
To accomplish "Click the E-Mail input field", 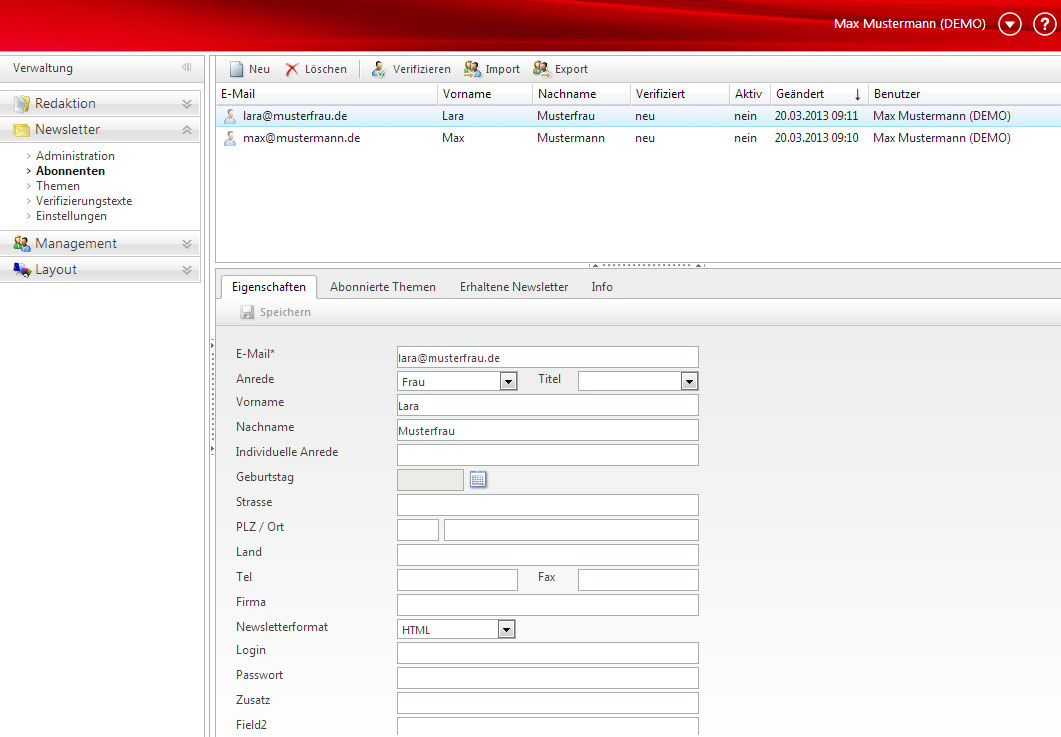I will point(547,357).
